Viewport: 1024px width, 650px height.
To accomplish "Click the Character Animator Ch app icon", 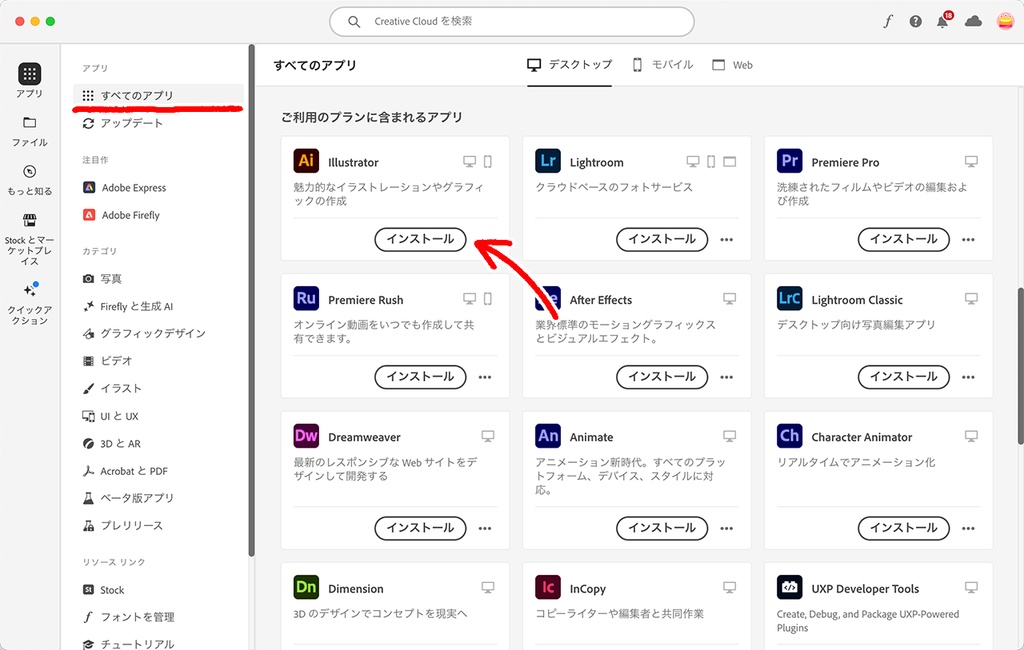I will (x=790, y=436).
